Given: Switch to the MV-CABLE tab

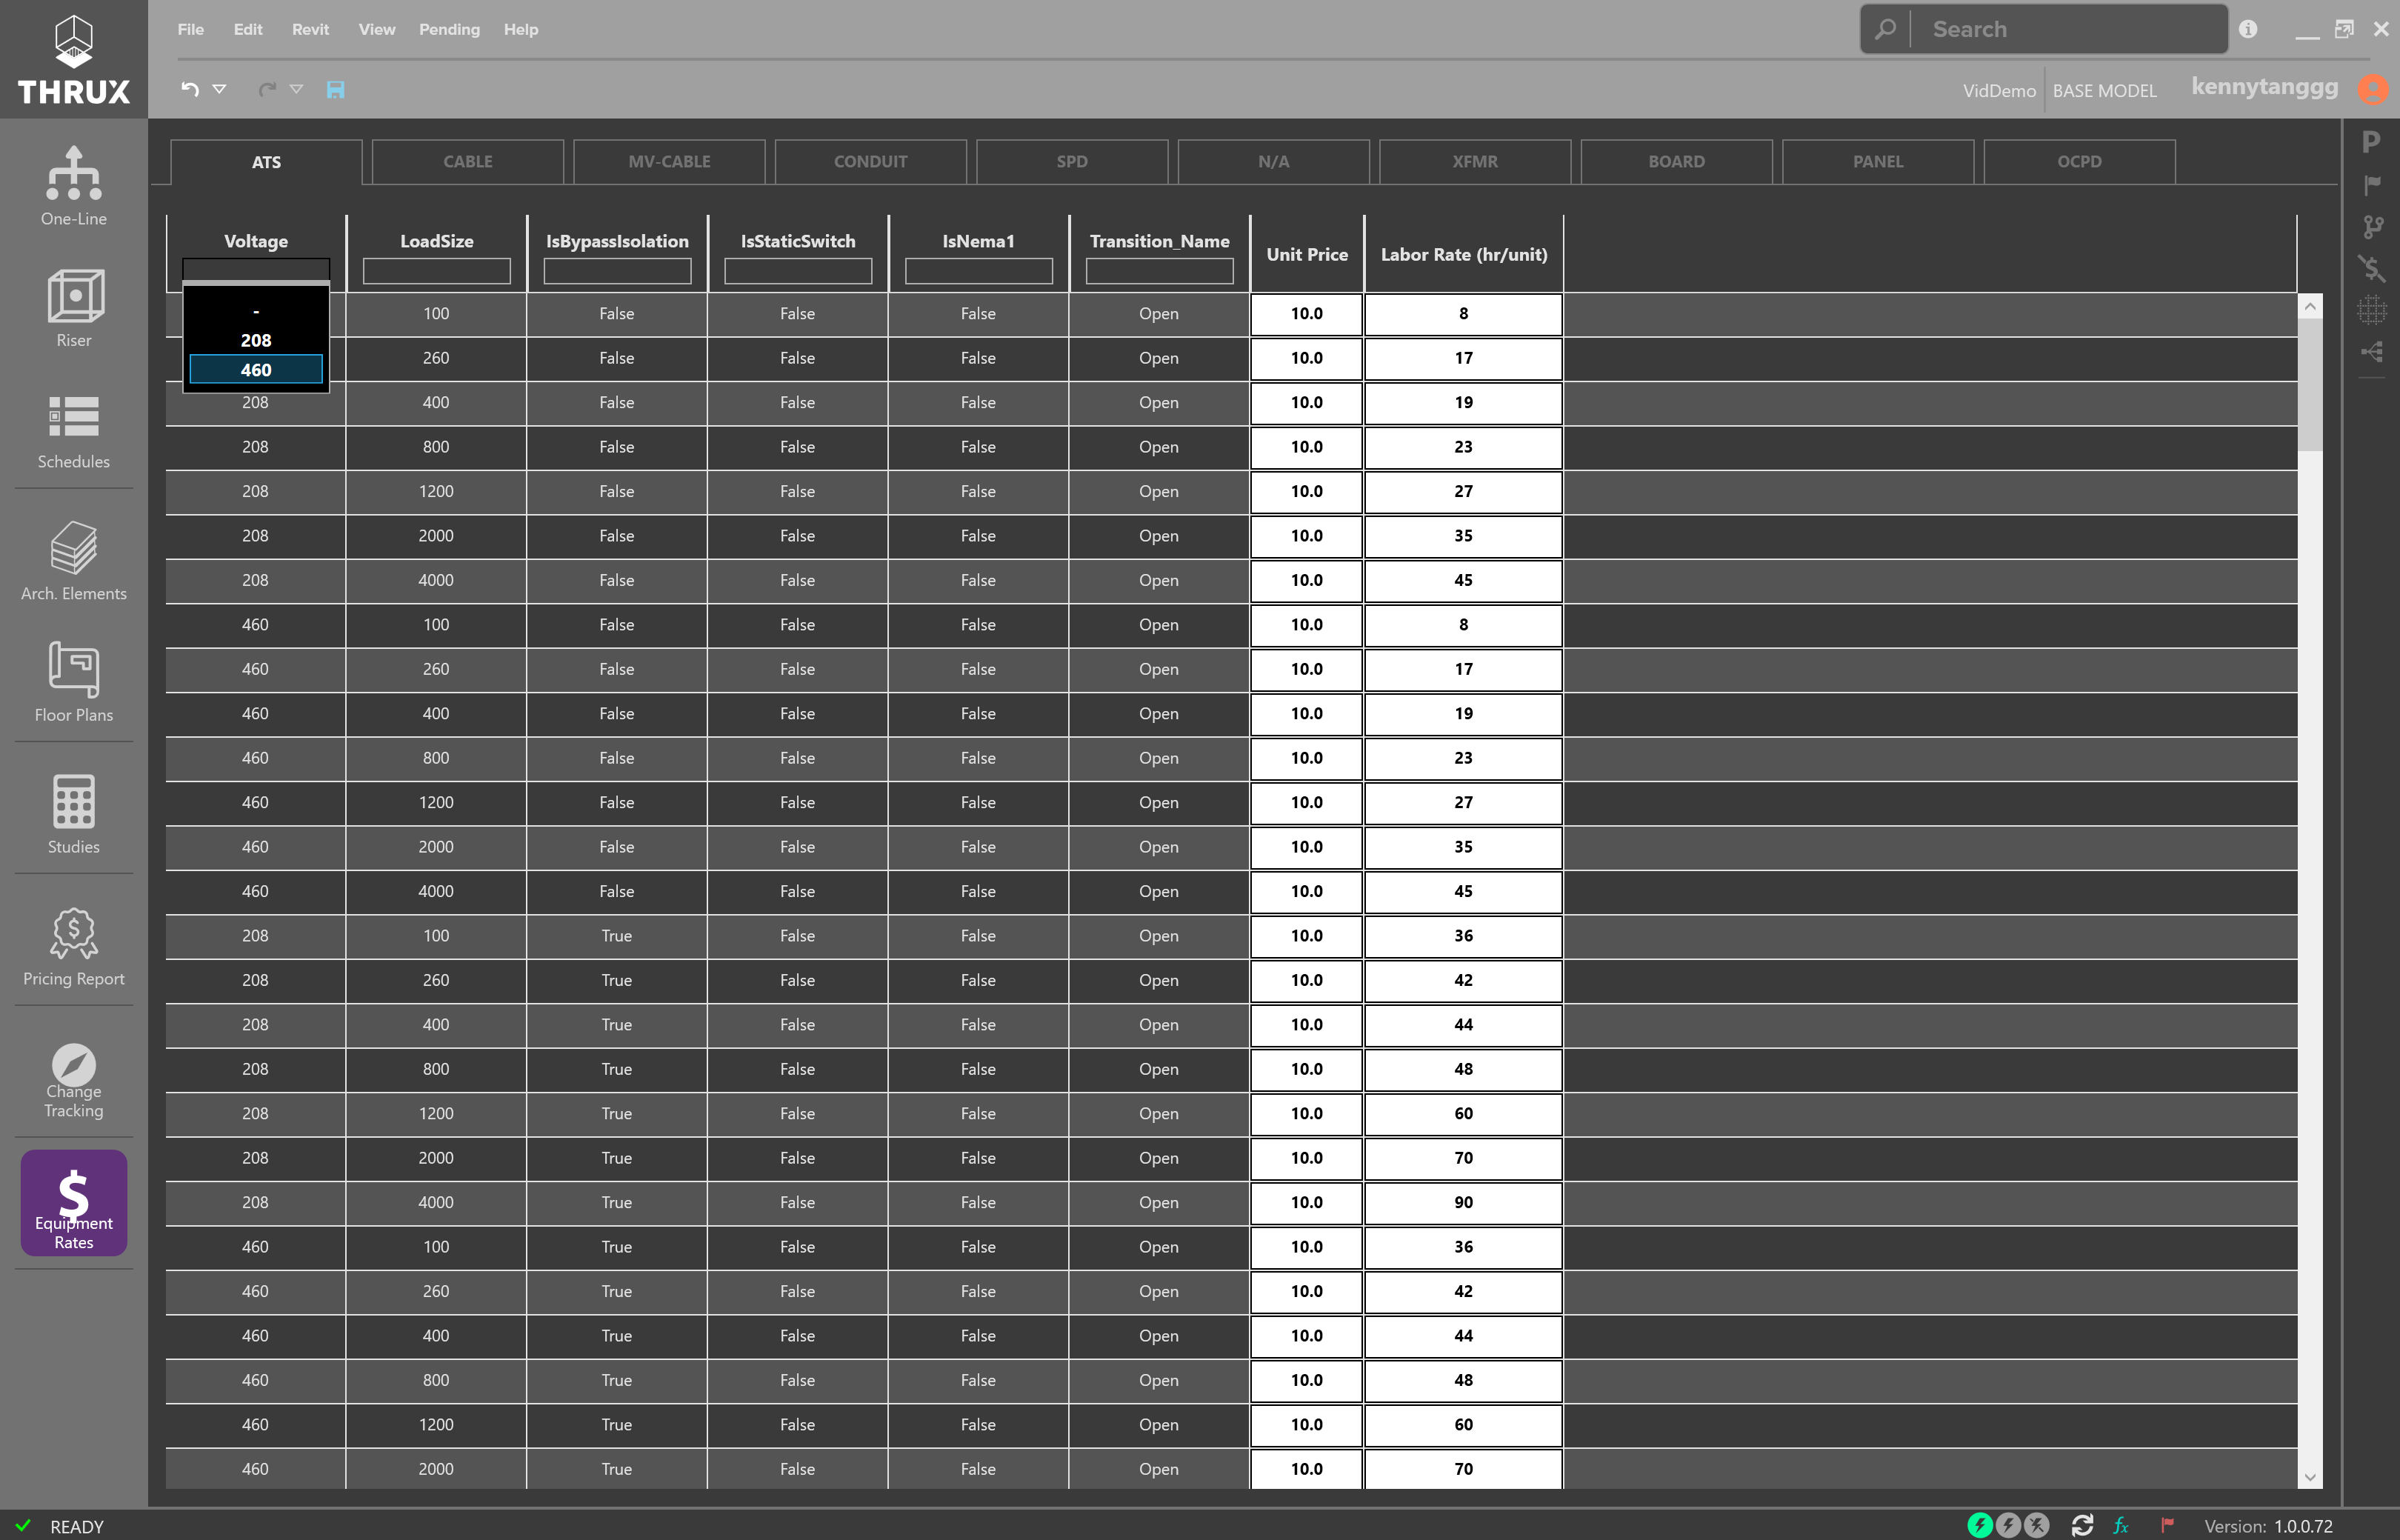Looking at the screenshot, I should (669, 161).
